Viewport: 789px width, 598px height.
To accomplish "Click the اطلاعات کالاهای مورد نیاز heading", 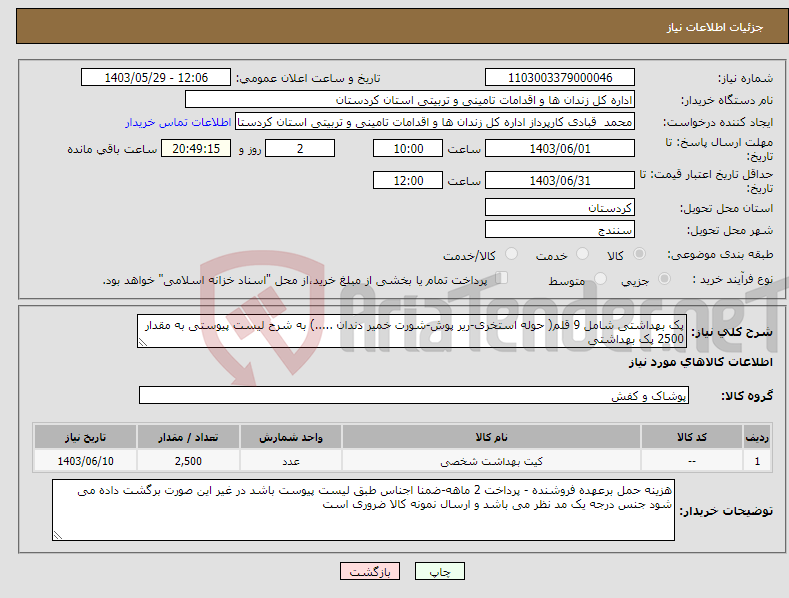I will coord(700,362).
